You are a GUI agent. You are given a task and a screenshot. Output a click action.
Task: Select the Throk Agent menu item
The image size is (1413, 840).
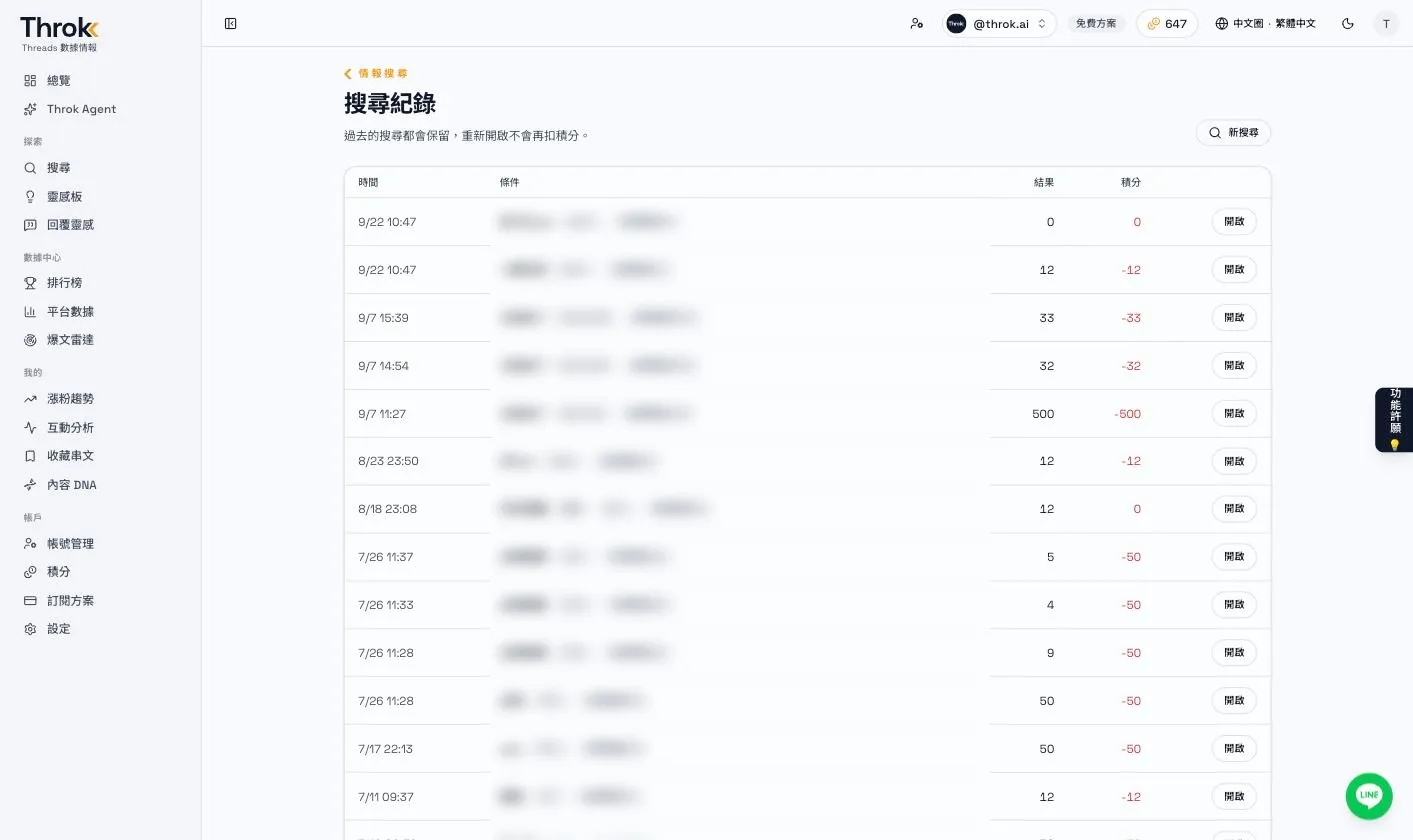(100, 109)
